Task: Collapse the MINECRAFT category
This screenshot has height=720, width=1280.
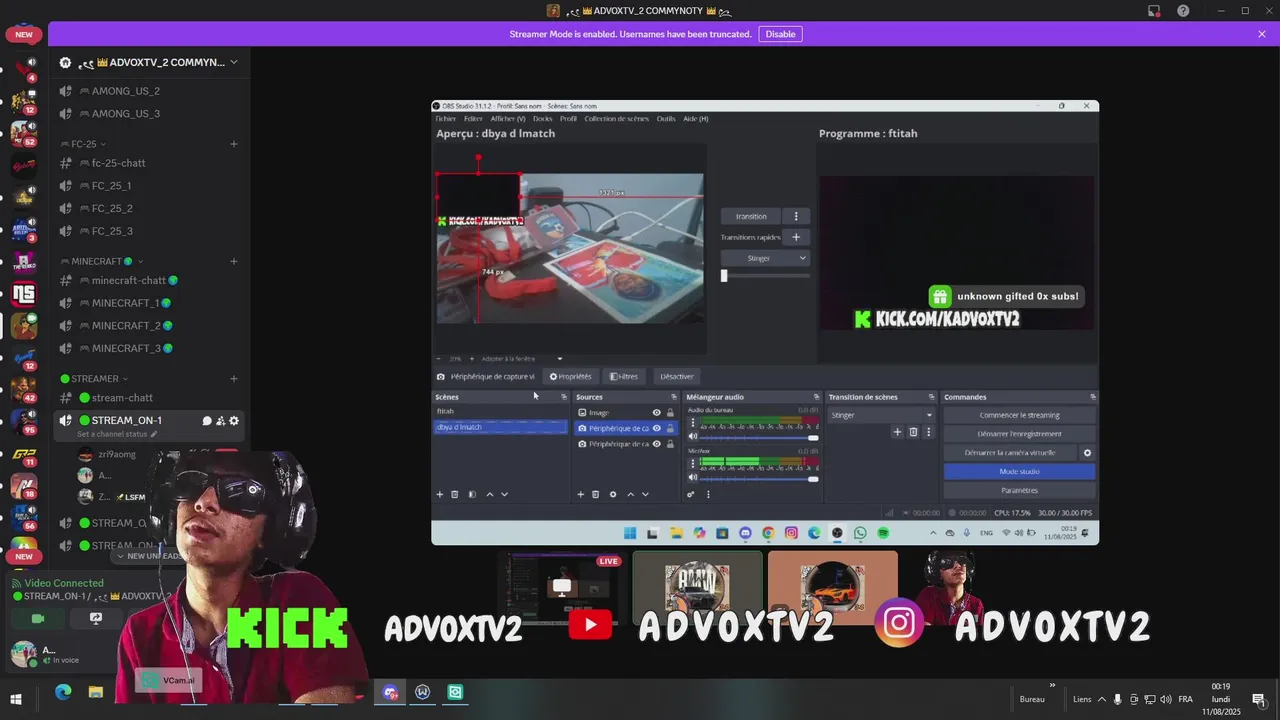Action: (102, 261)
